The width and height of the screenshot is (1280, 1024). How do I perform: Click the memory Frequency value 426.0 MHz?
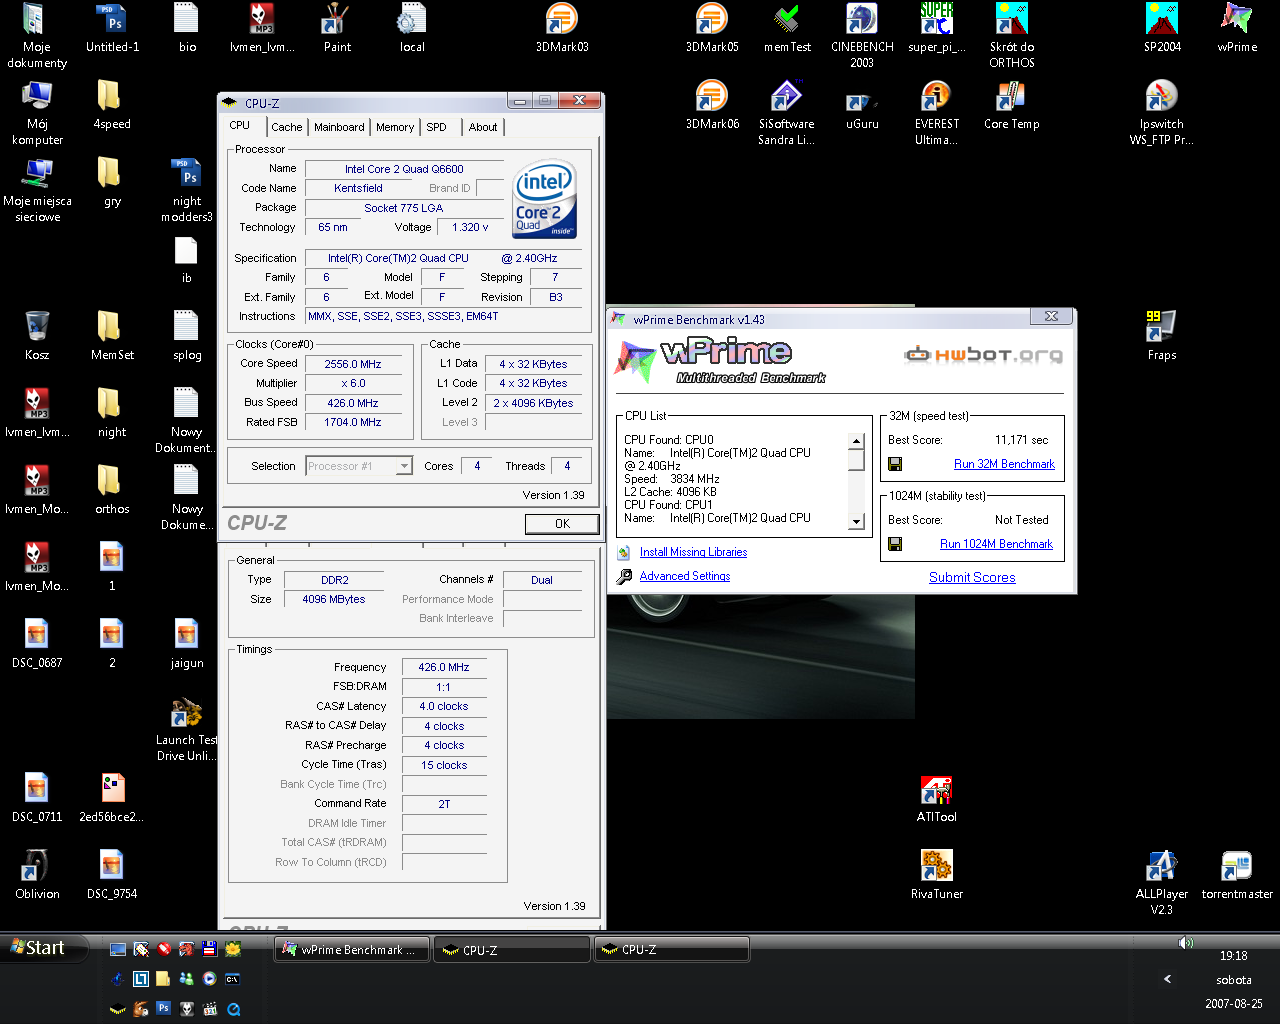[444, 667]
